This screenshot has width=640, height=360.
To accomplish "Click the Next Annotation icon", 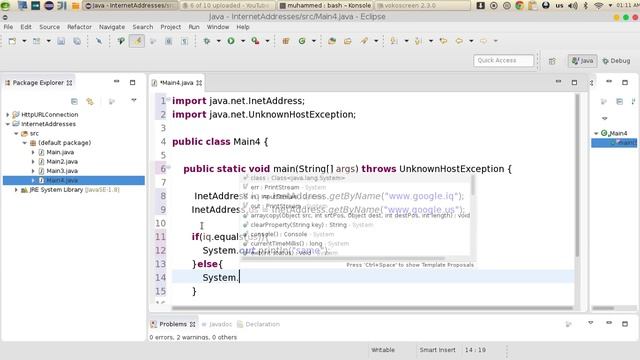I will 394,41.
